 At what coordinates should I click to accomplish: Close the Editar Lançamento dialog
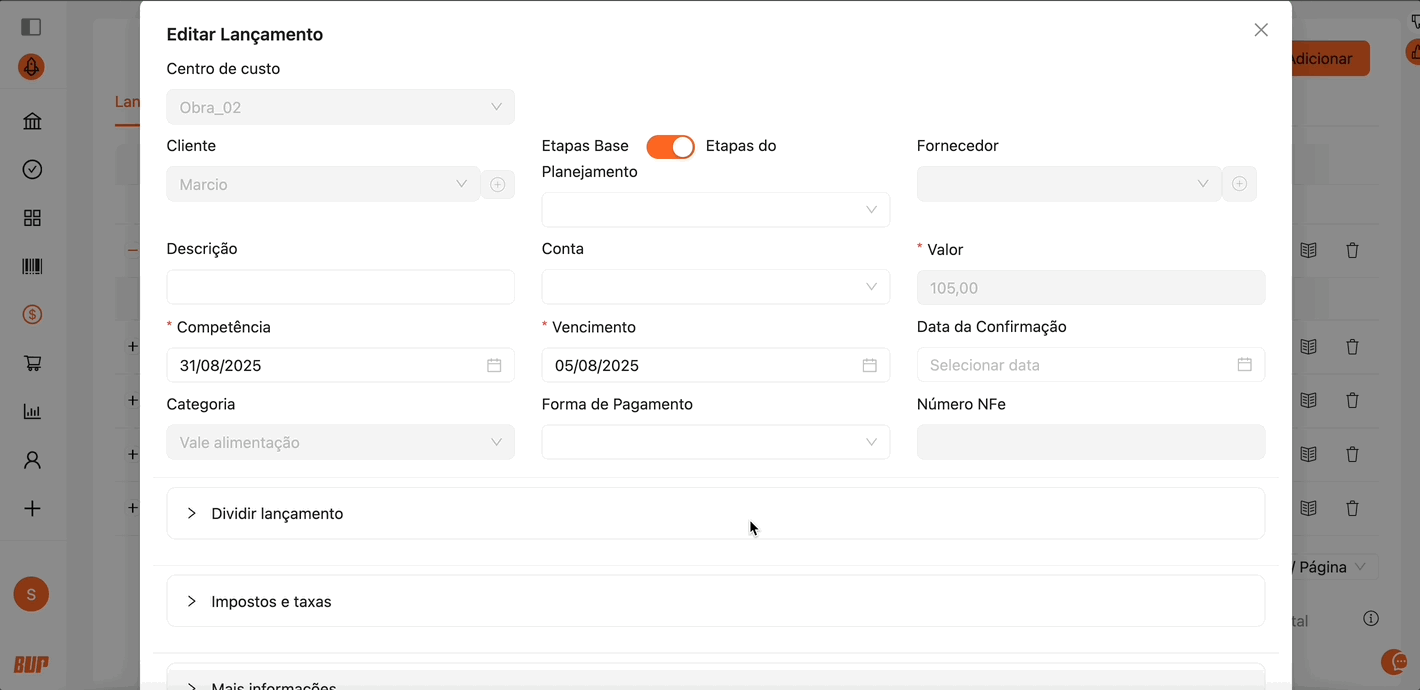click(x=1261, y=30)
